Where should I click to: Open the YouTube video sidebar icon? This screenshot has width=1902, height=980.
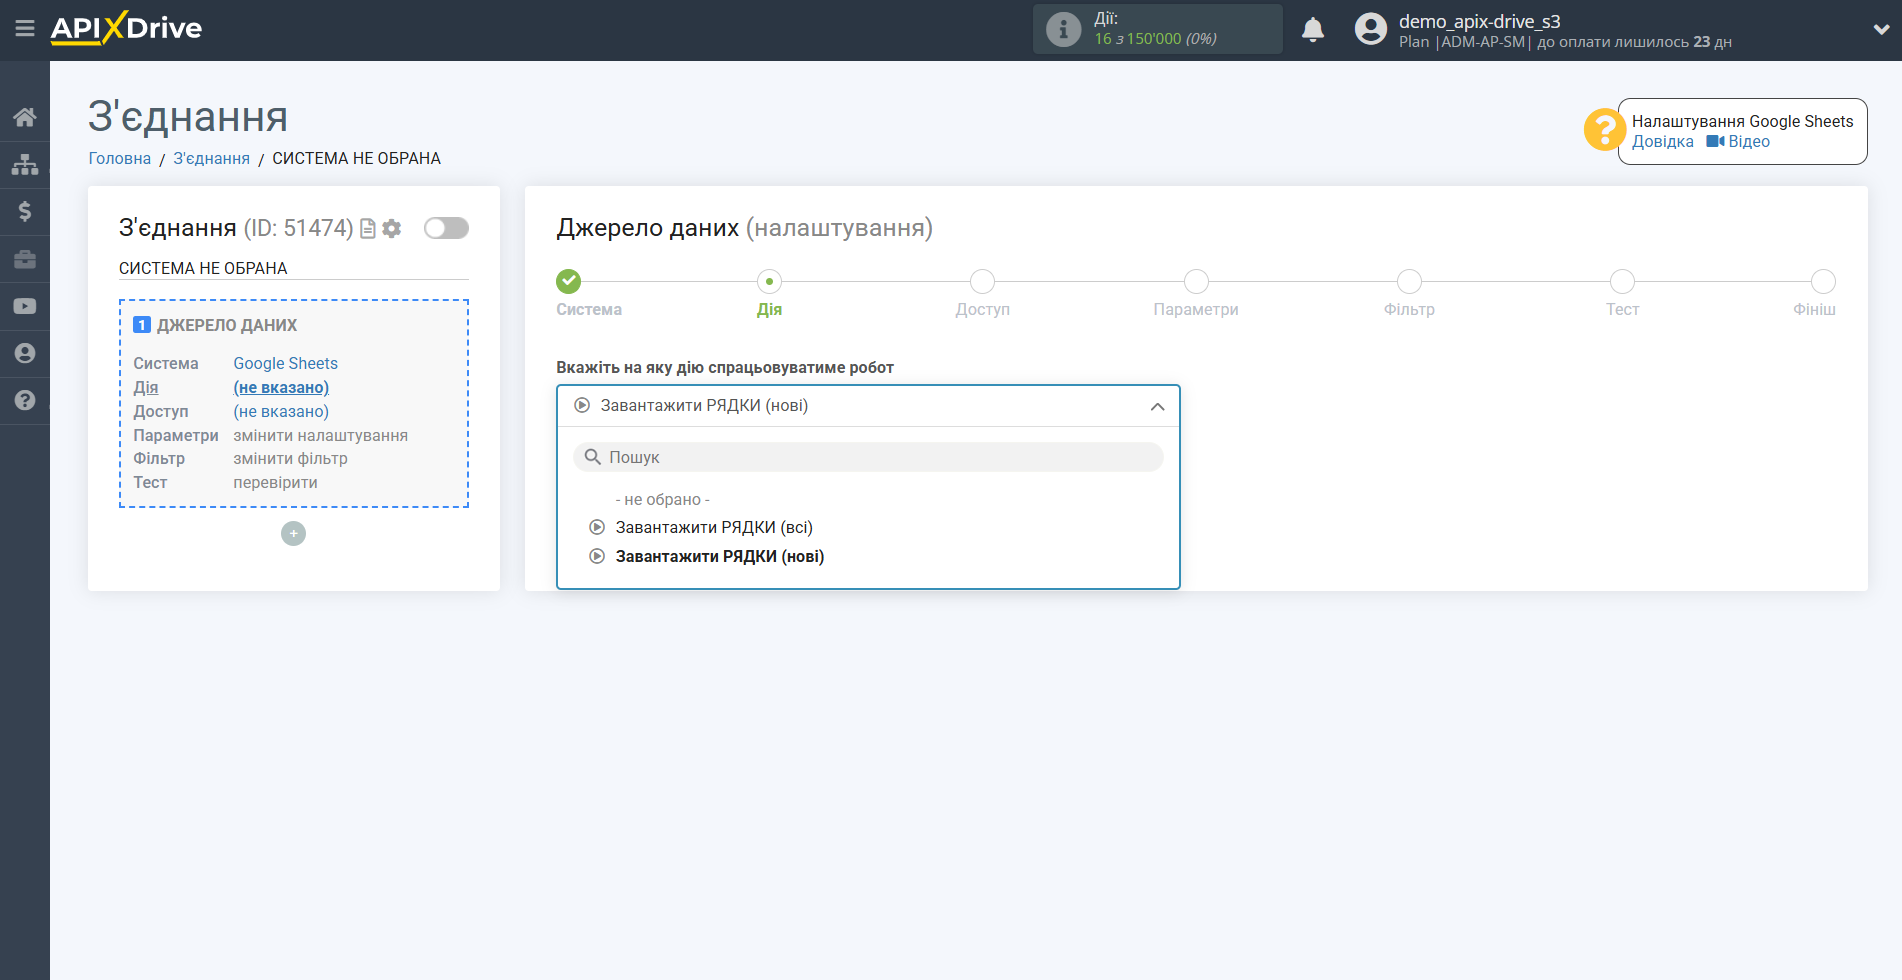tap(25, 306)
